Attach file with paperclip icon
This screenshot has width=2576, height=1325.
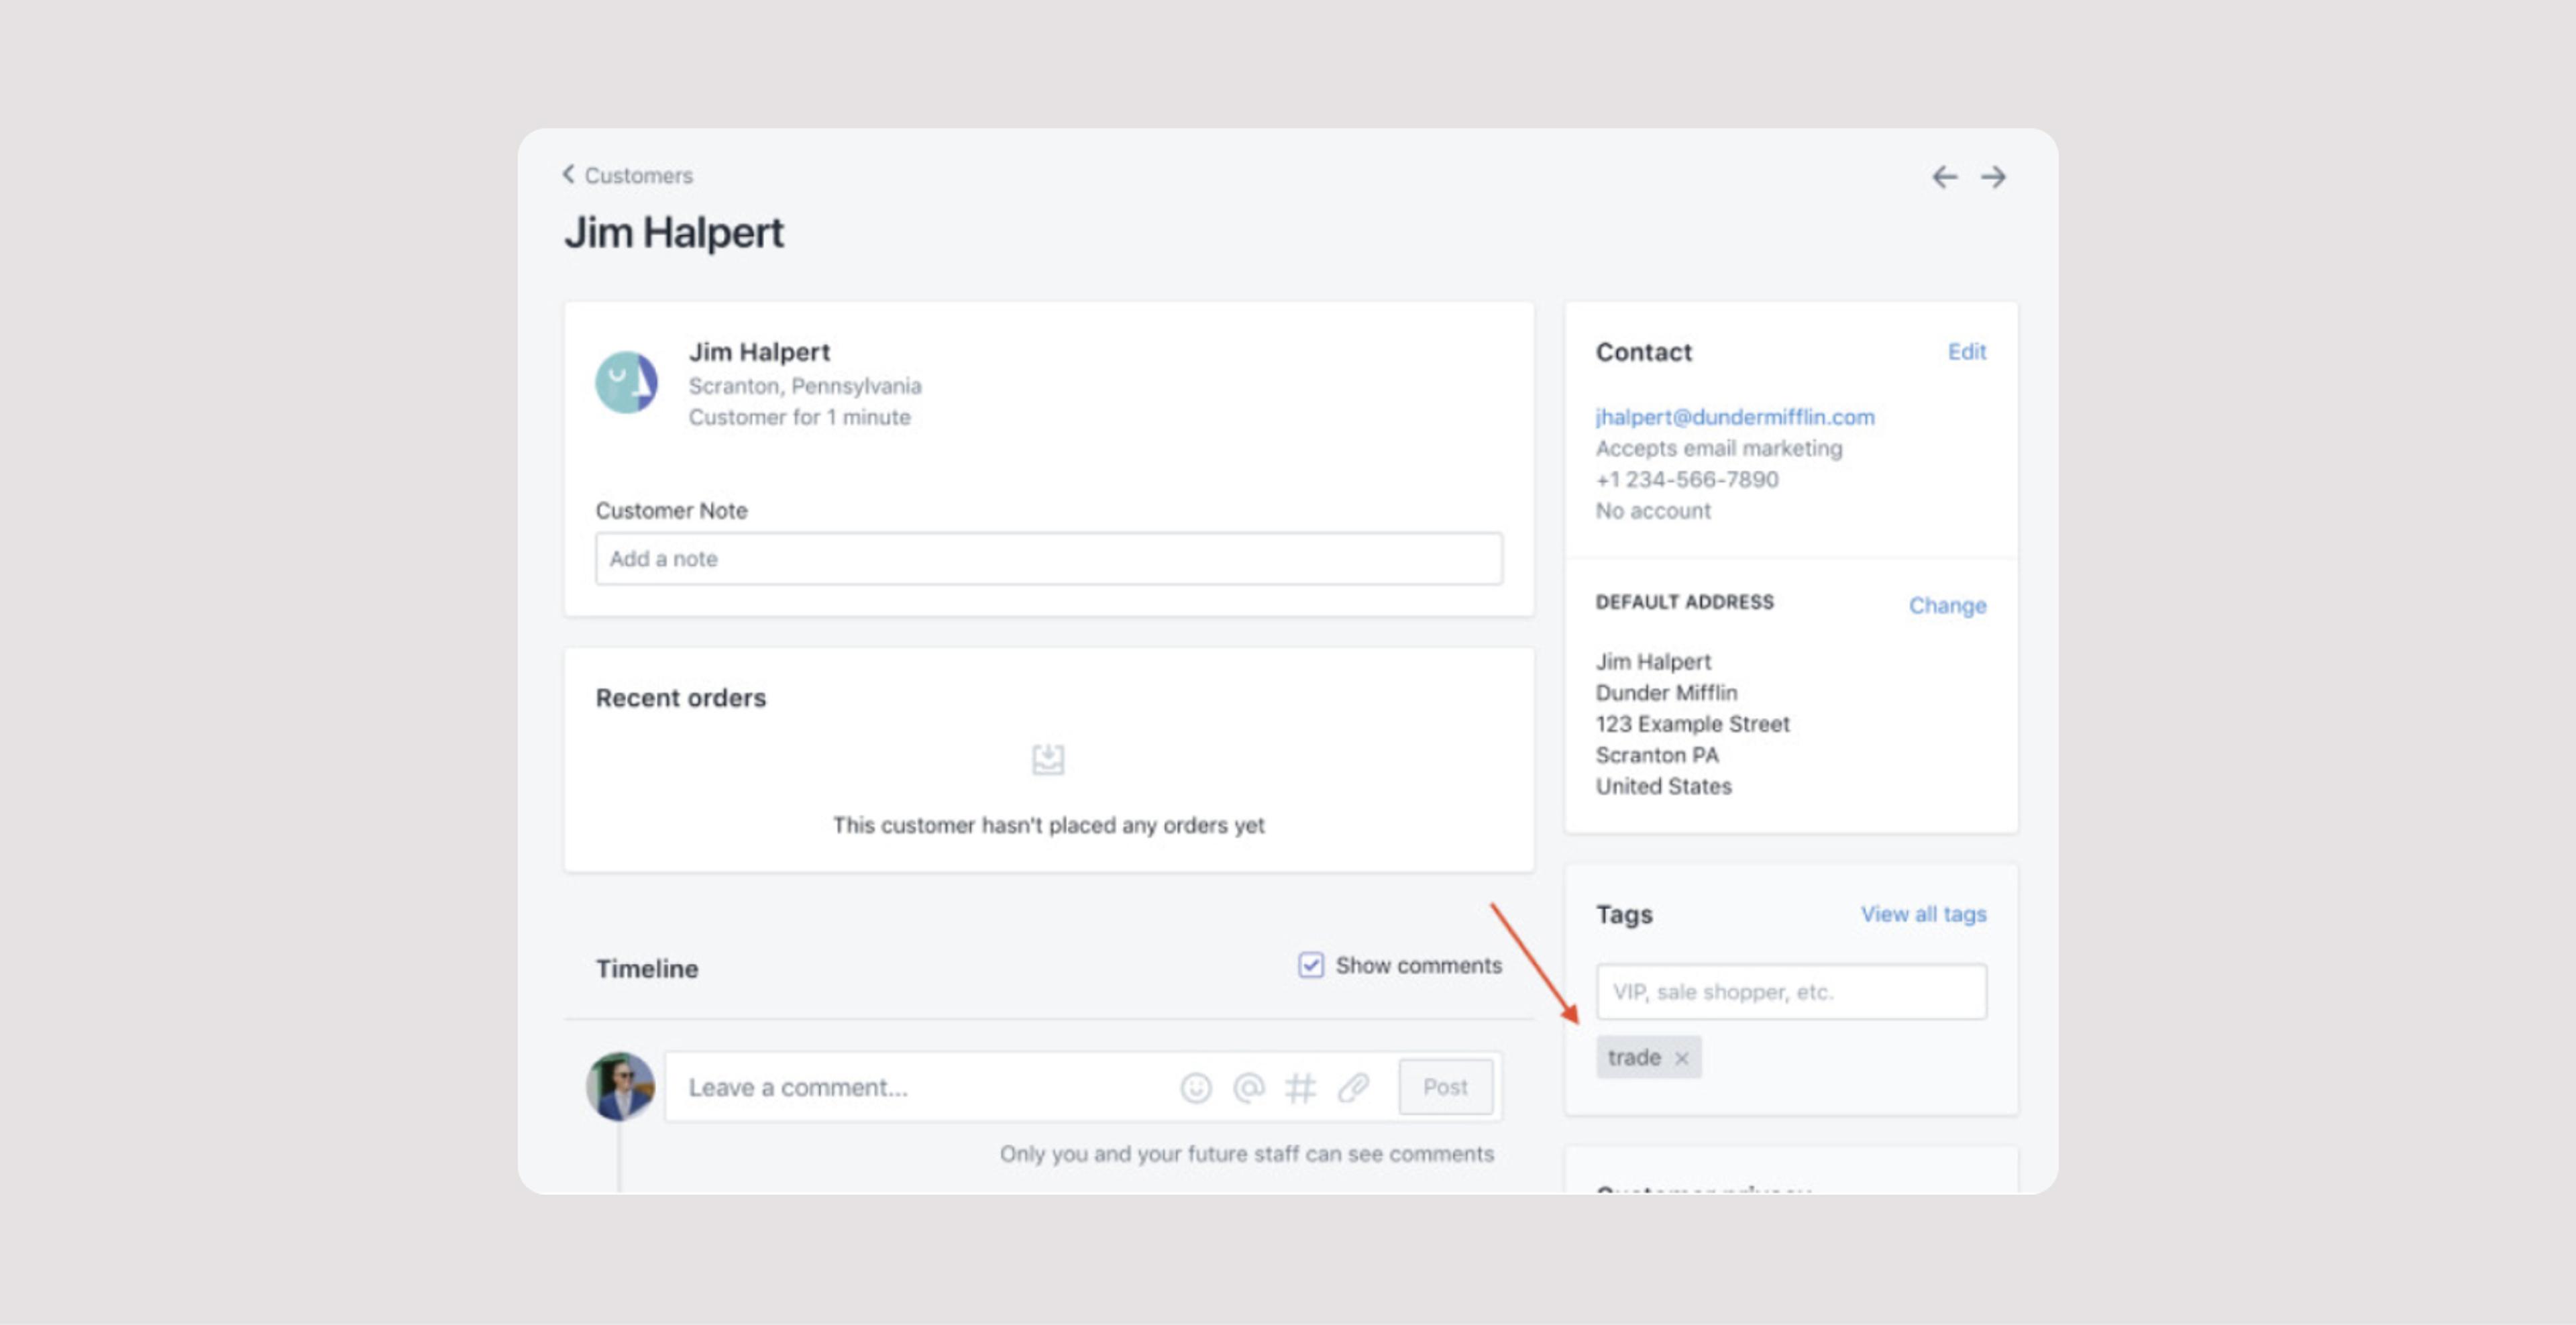pyautogui.click(x=1353, y=1087)
